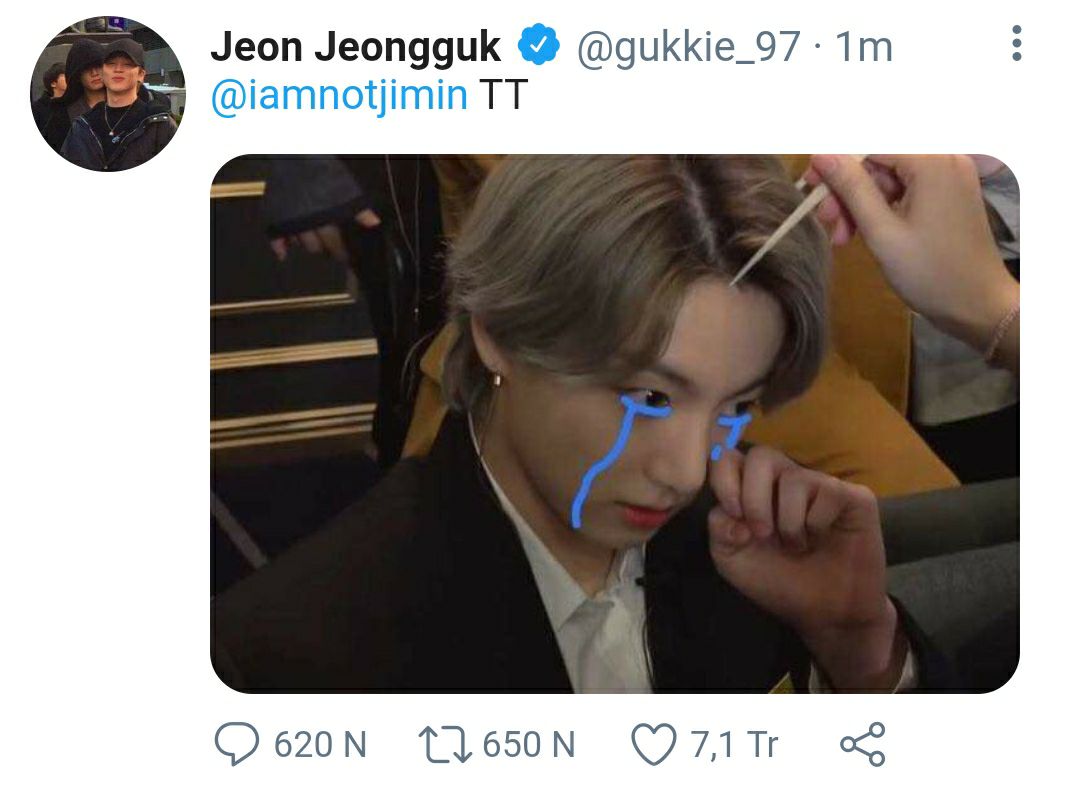Open the share icon
1080x787 pixels.
click(x=863, y=744)
